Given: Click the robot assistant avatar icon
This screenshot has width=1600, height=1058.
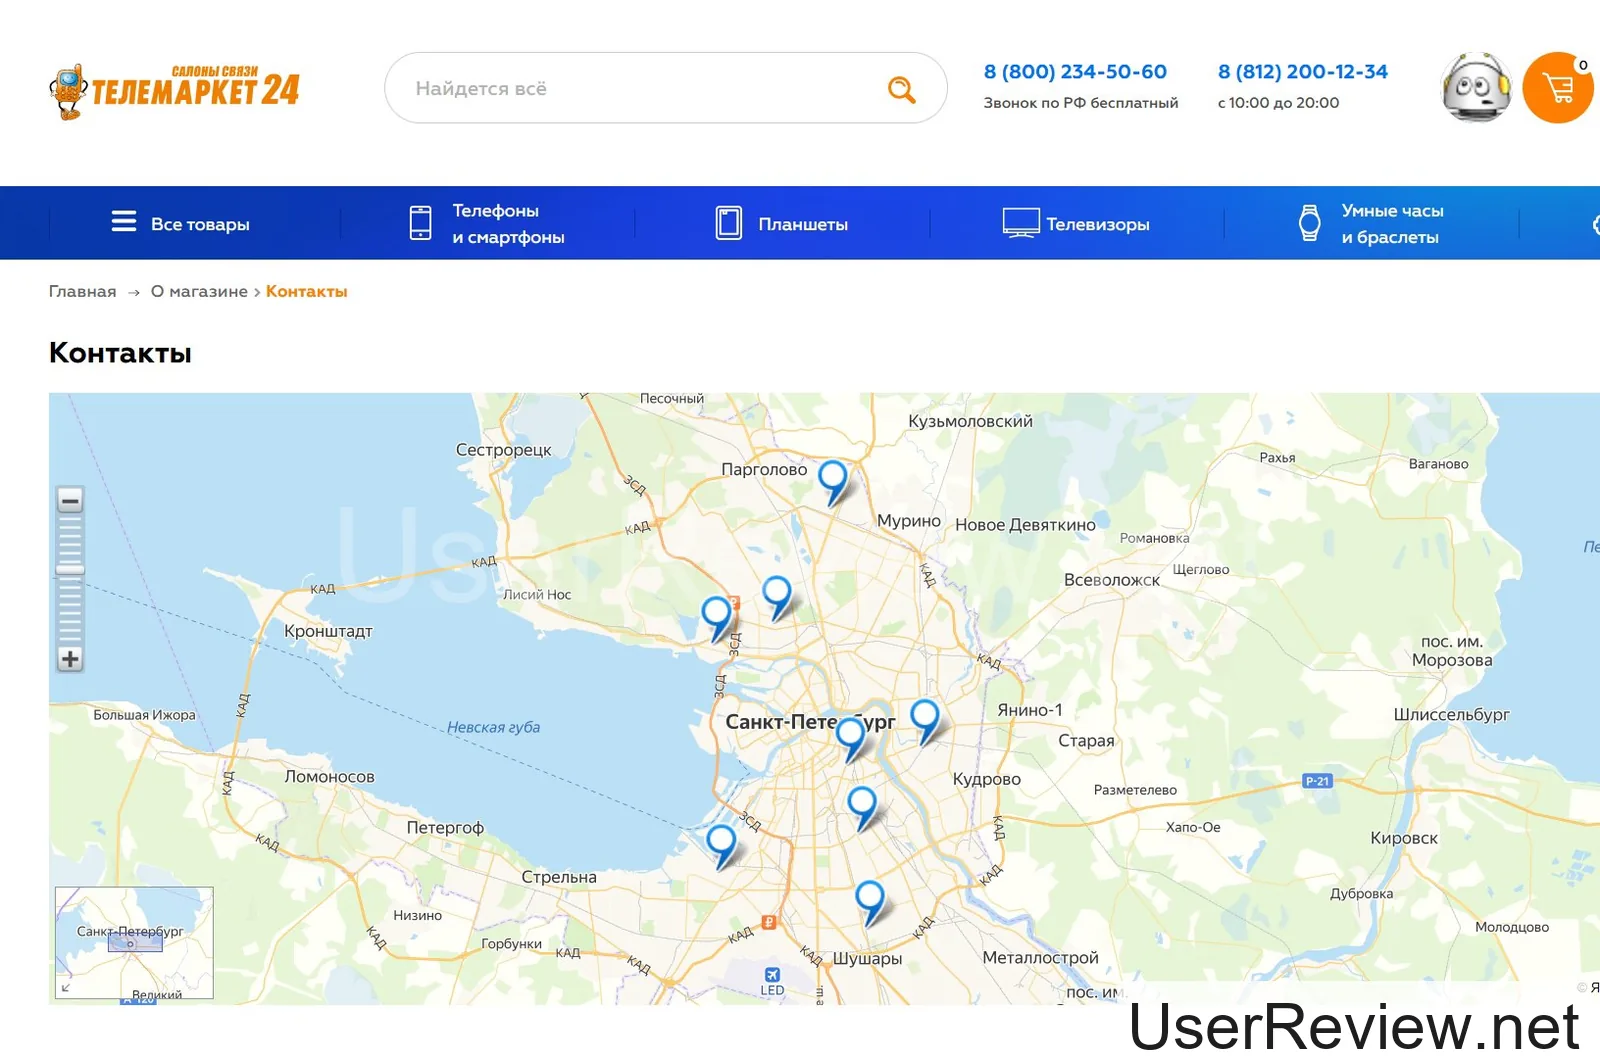Looking at the screenshot, I should [1476, 88].
